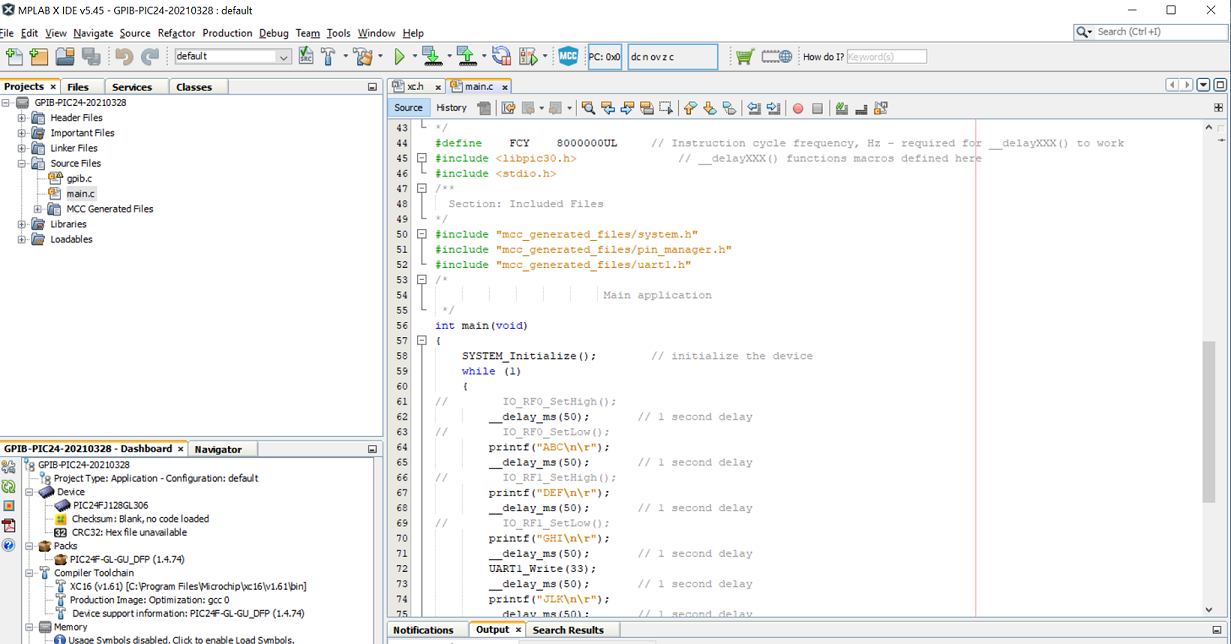The image size is (1231, 644).
Task: Click the Dashboard help question mark icon
Action: coord(9,546)
